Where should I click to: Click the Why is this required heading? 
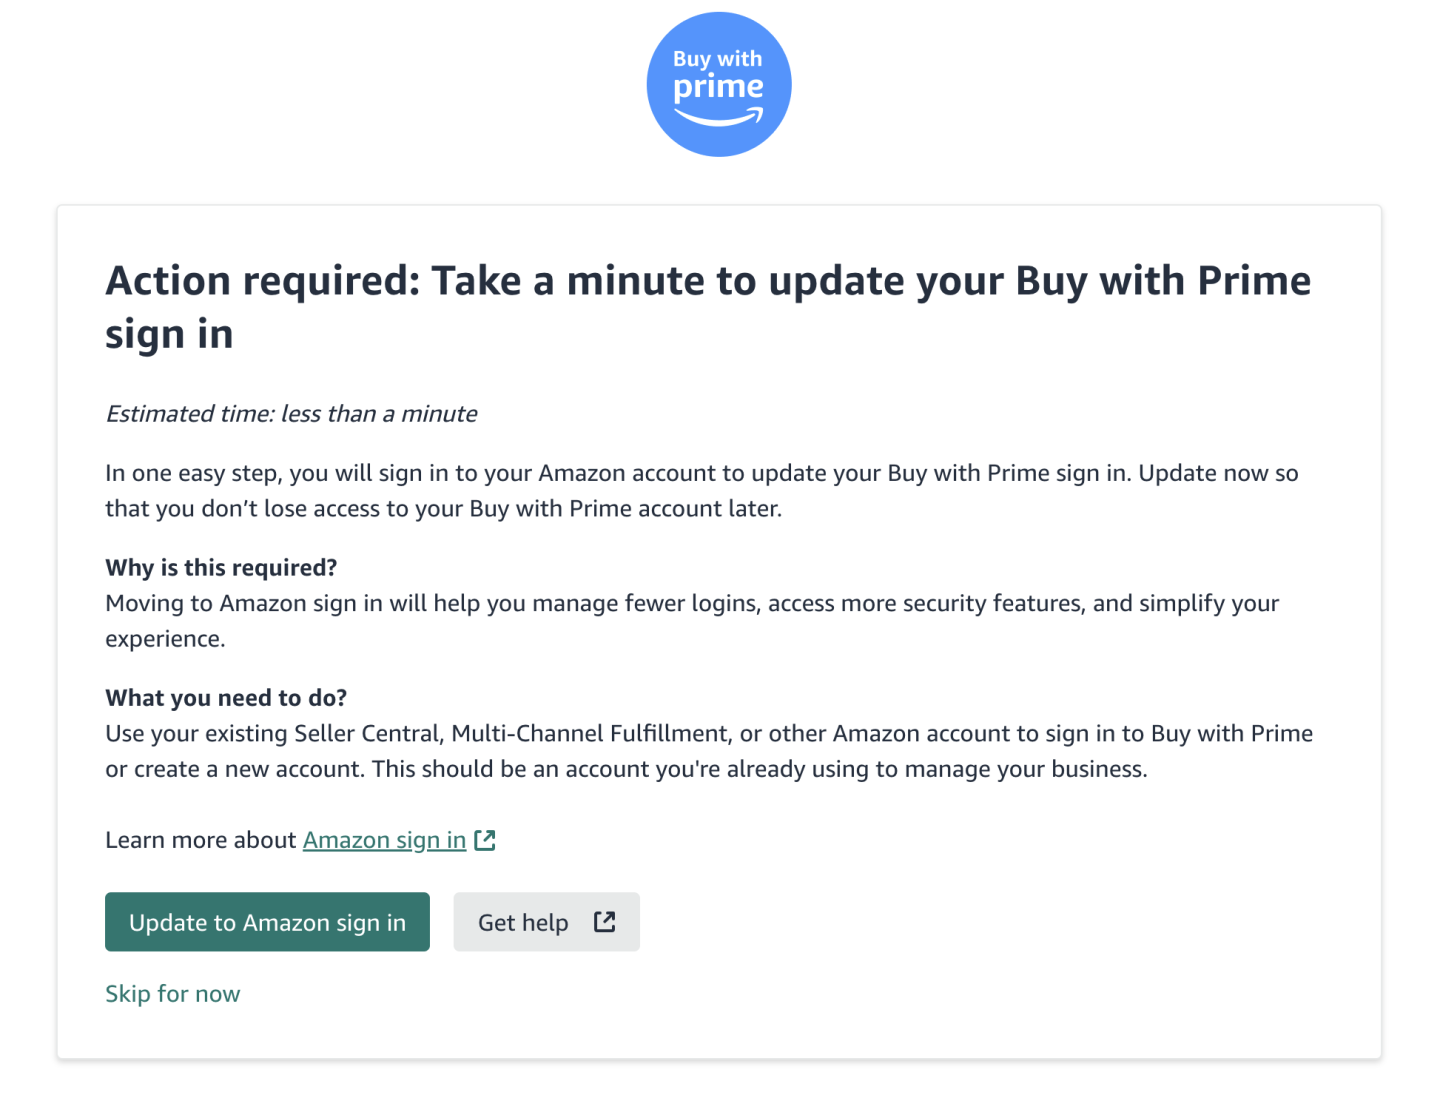pyautogui.click(x=220, y=567)
